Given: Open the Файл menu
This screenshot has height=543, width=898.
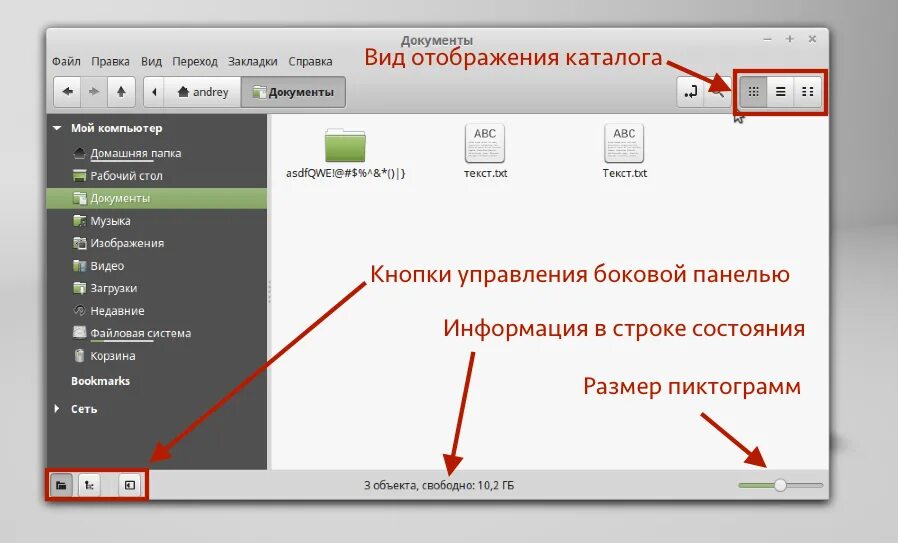Looking at the screenshot, I should (66, 61).
